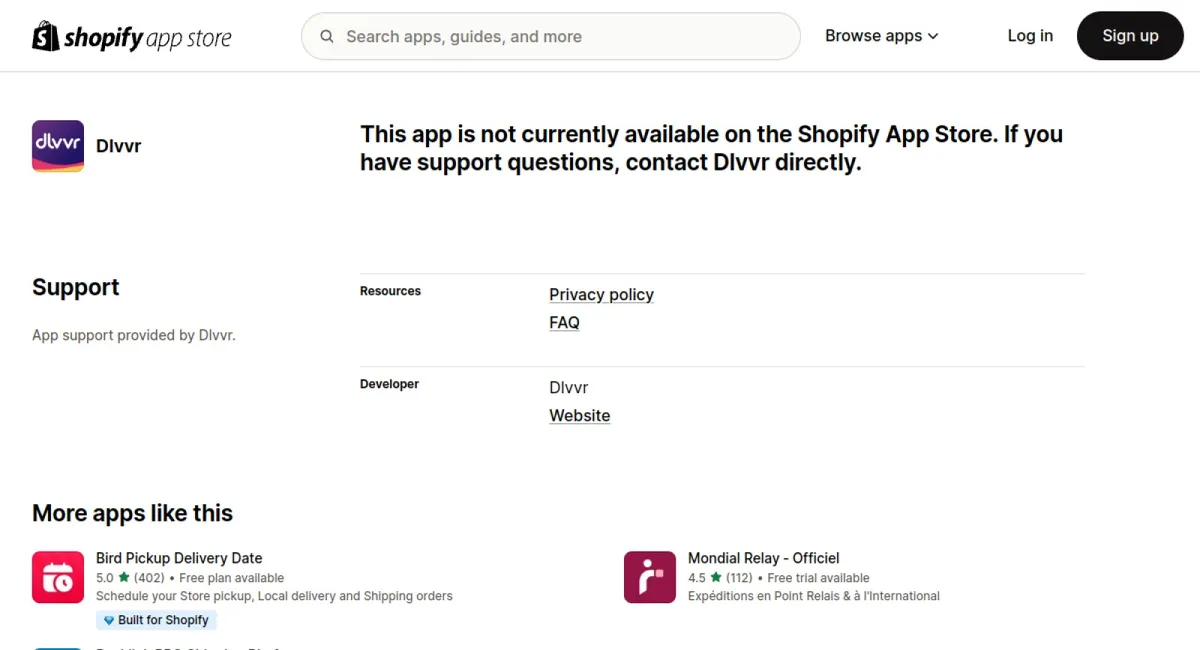The height and width of the screenshot is (650, 1200).
Task: Click the star rating beside 4.5
Action: point(716,578)
